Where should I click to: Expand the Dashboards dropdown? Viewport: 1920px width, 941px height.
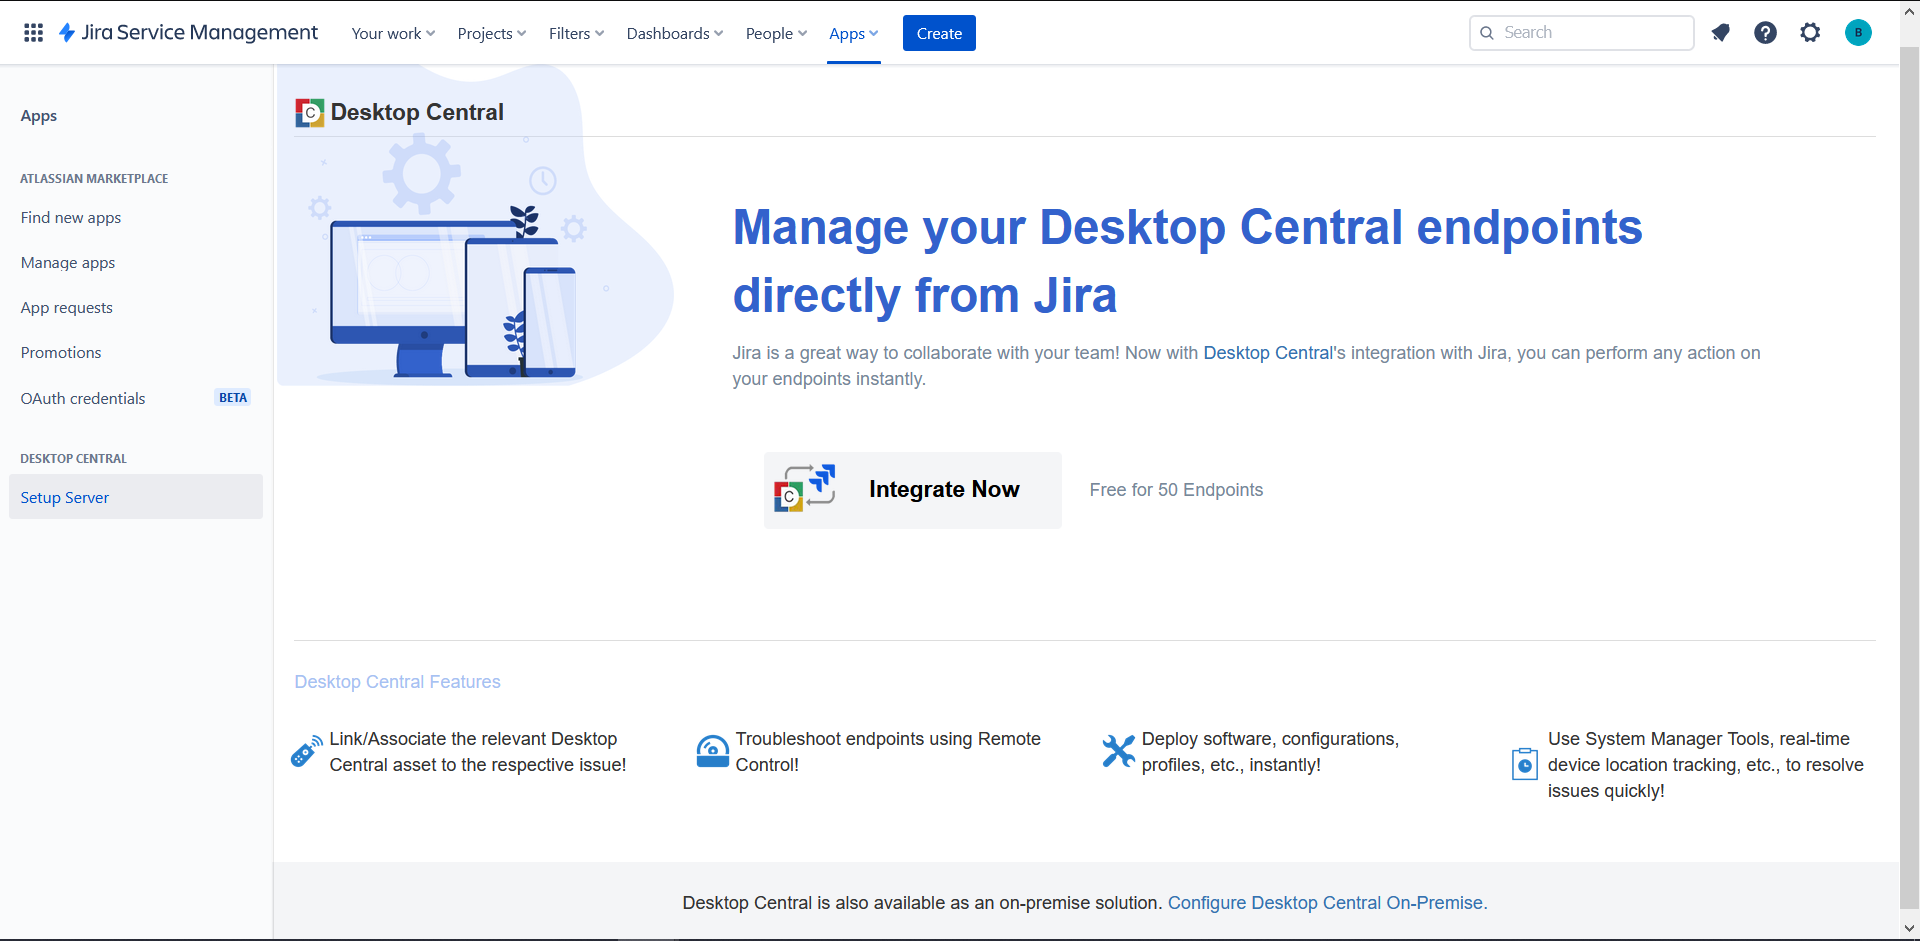point(675,33)
